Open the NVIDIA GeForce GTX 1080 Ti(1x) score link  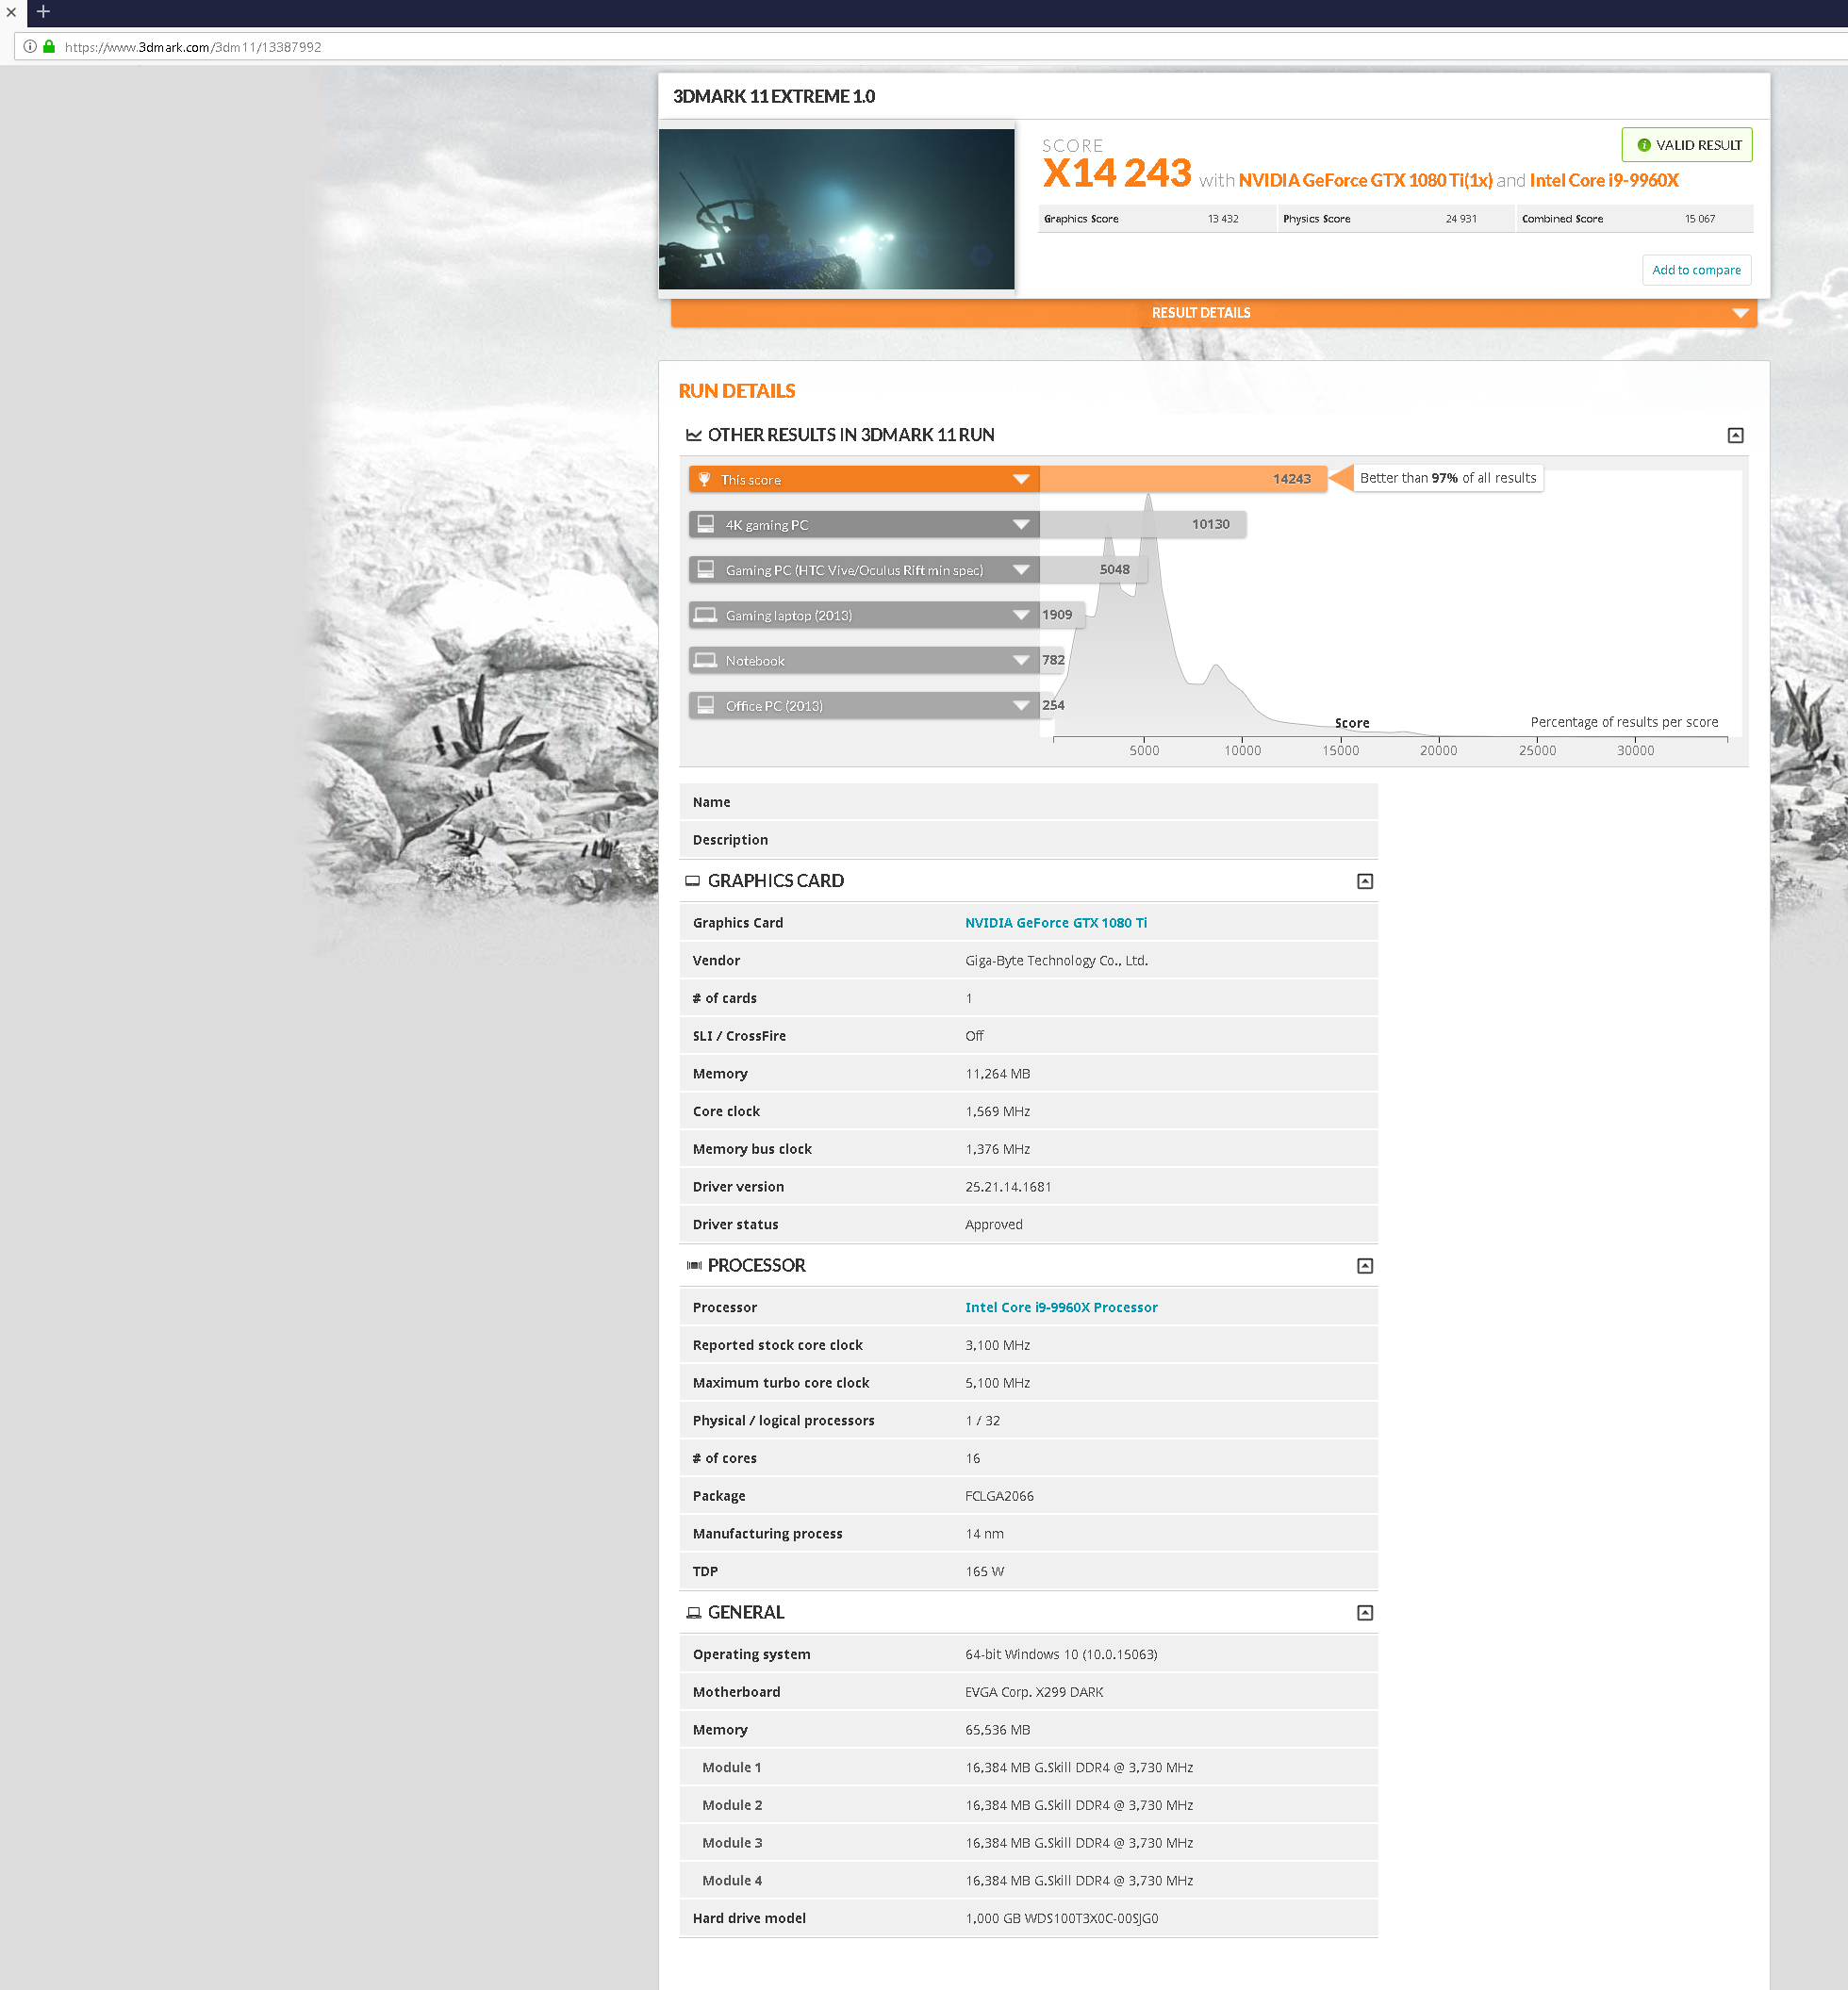(x=1365, y=180)
